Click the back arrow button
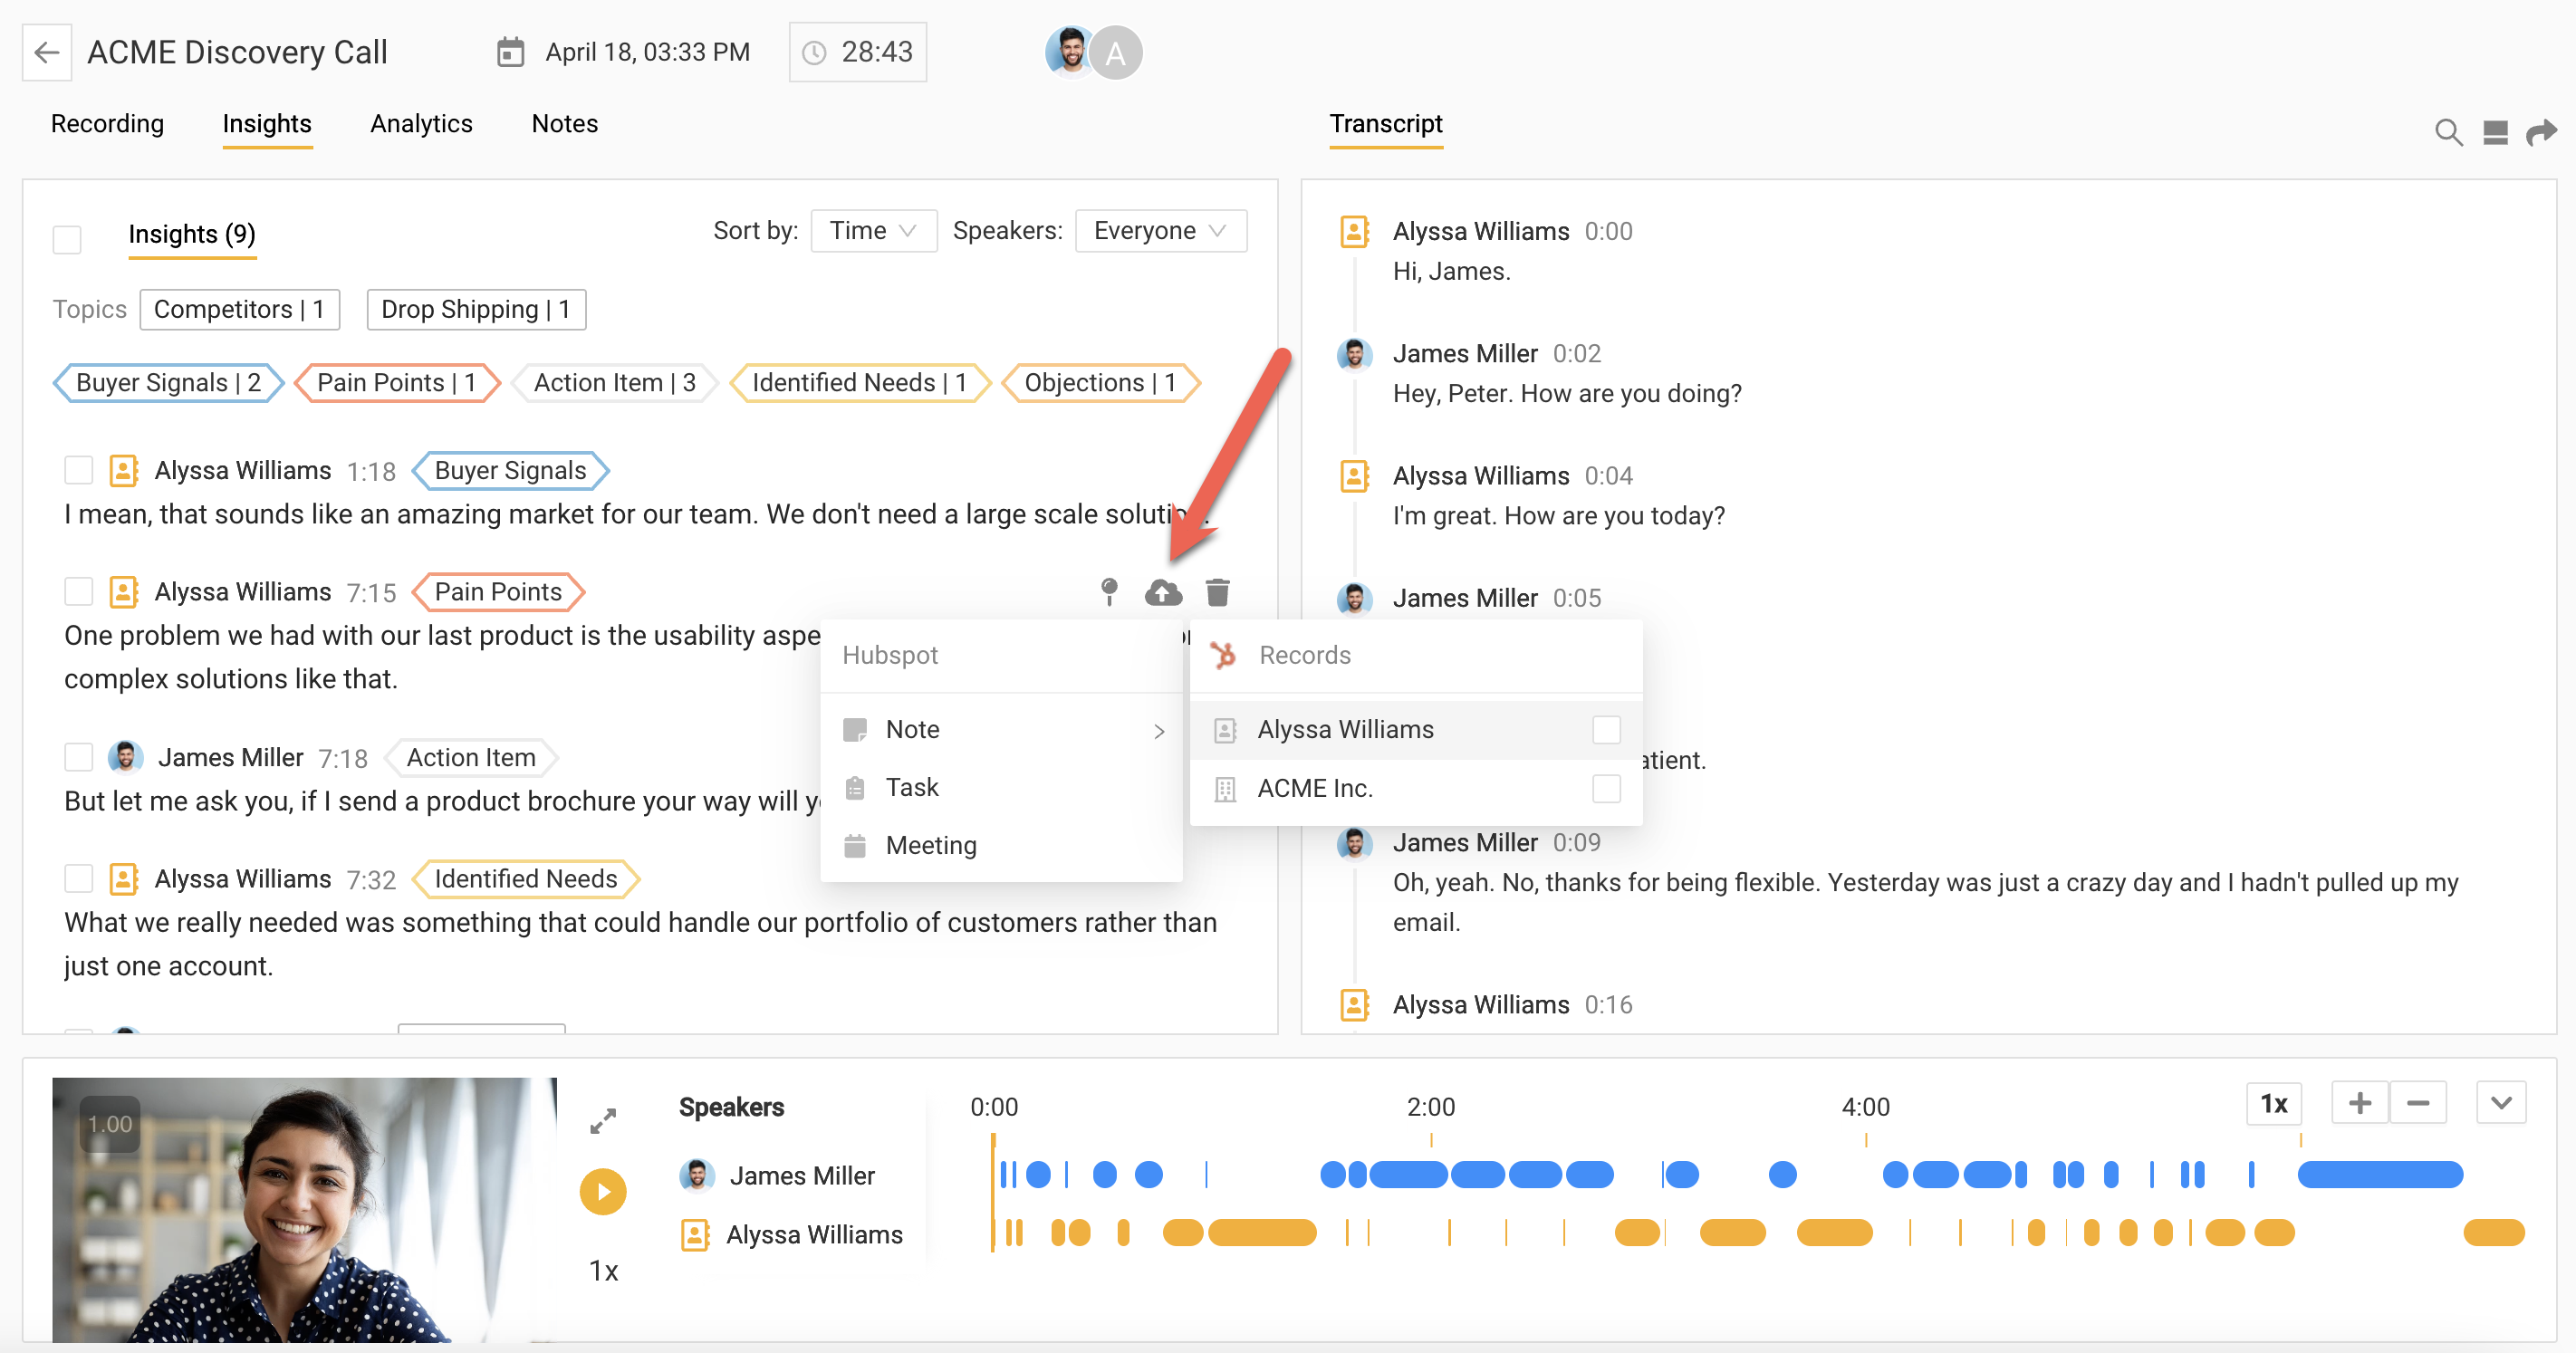2576x1353 pixels. (47, 52)
